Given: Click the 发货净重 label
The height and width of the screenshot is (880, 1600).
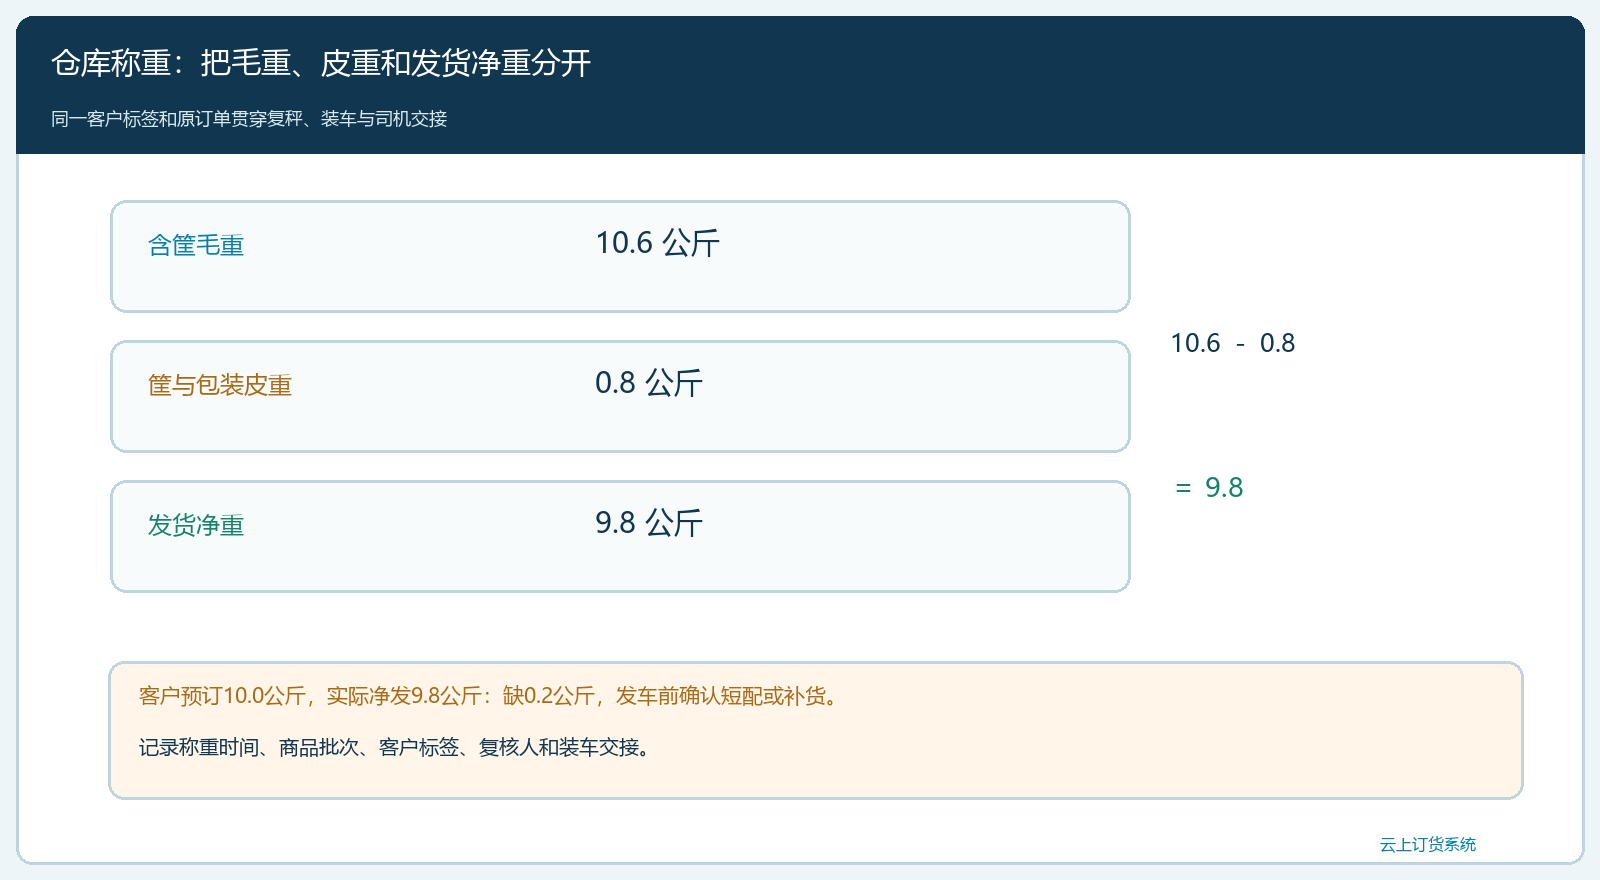Looking at the screenshot, I should (x=196, y=525).
